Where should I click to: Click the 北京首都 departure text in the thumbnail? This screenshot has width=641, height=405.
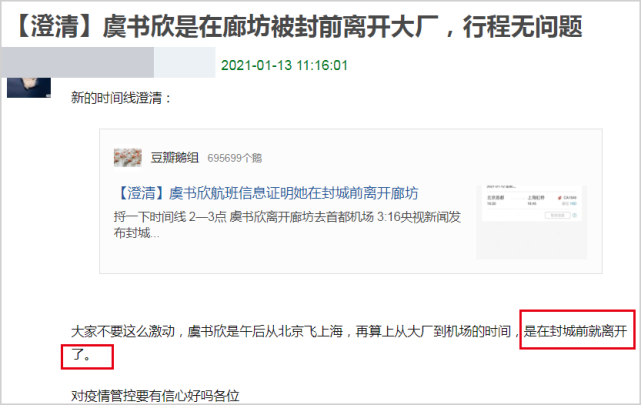pyautogui.click(x=495, y=198)
